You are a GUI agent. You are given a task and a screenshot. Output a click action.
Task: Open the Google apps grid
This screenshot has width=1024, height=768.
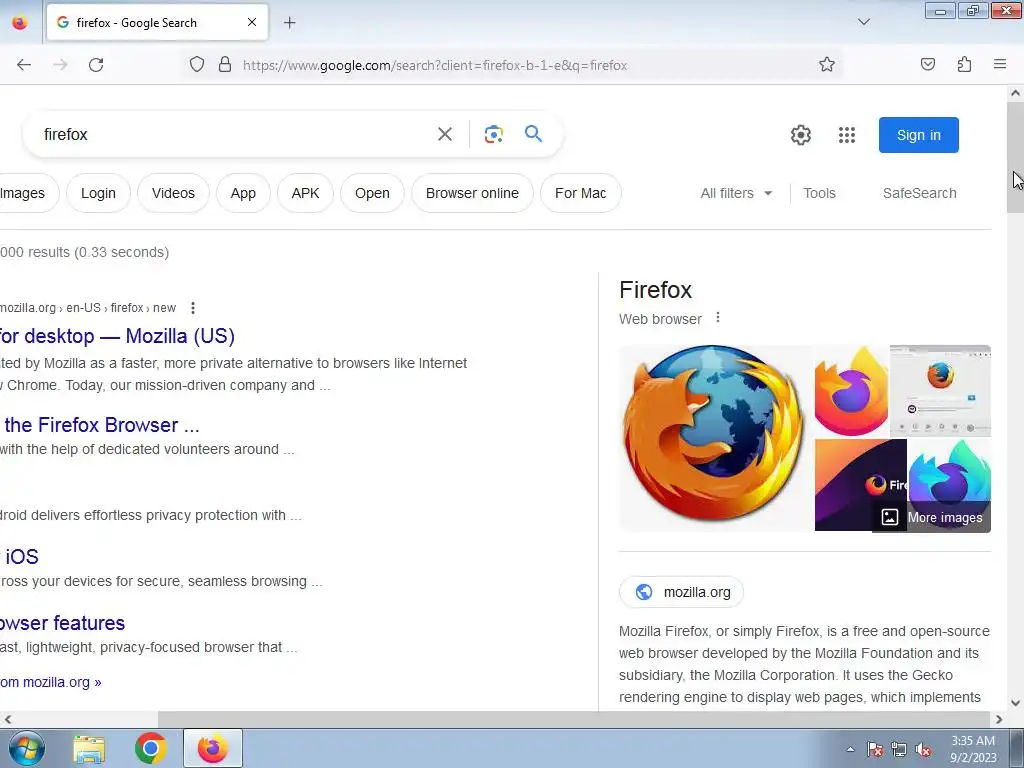coord(847,135)
